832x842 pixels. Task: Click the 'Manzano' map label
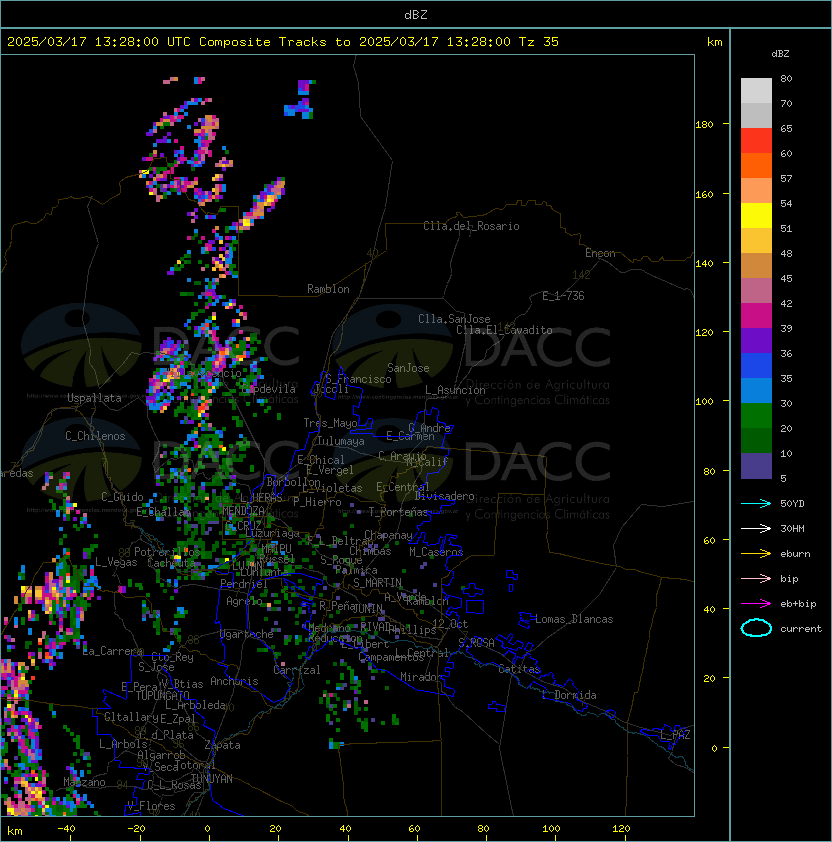[x=84, y=782]
